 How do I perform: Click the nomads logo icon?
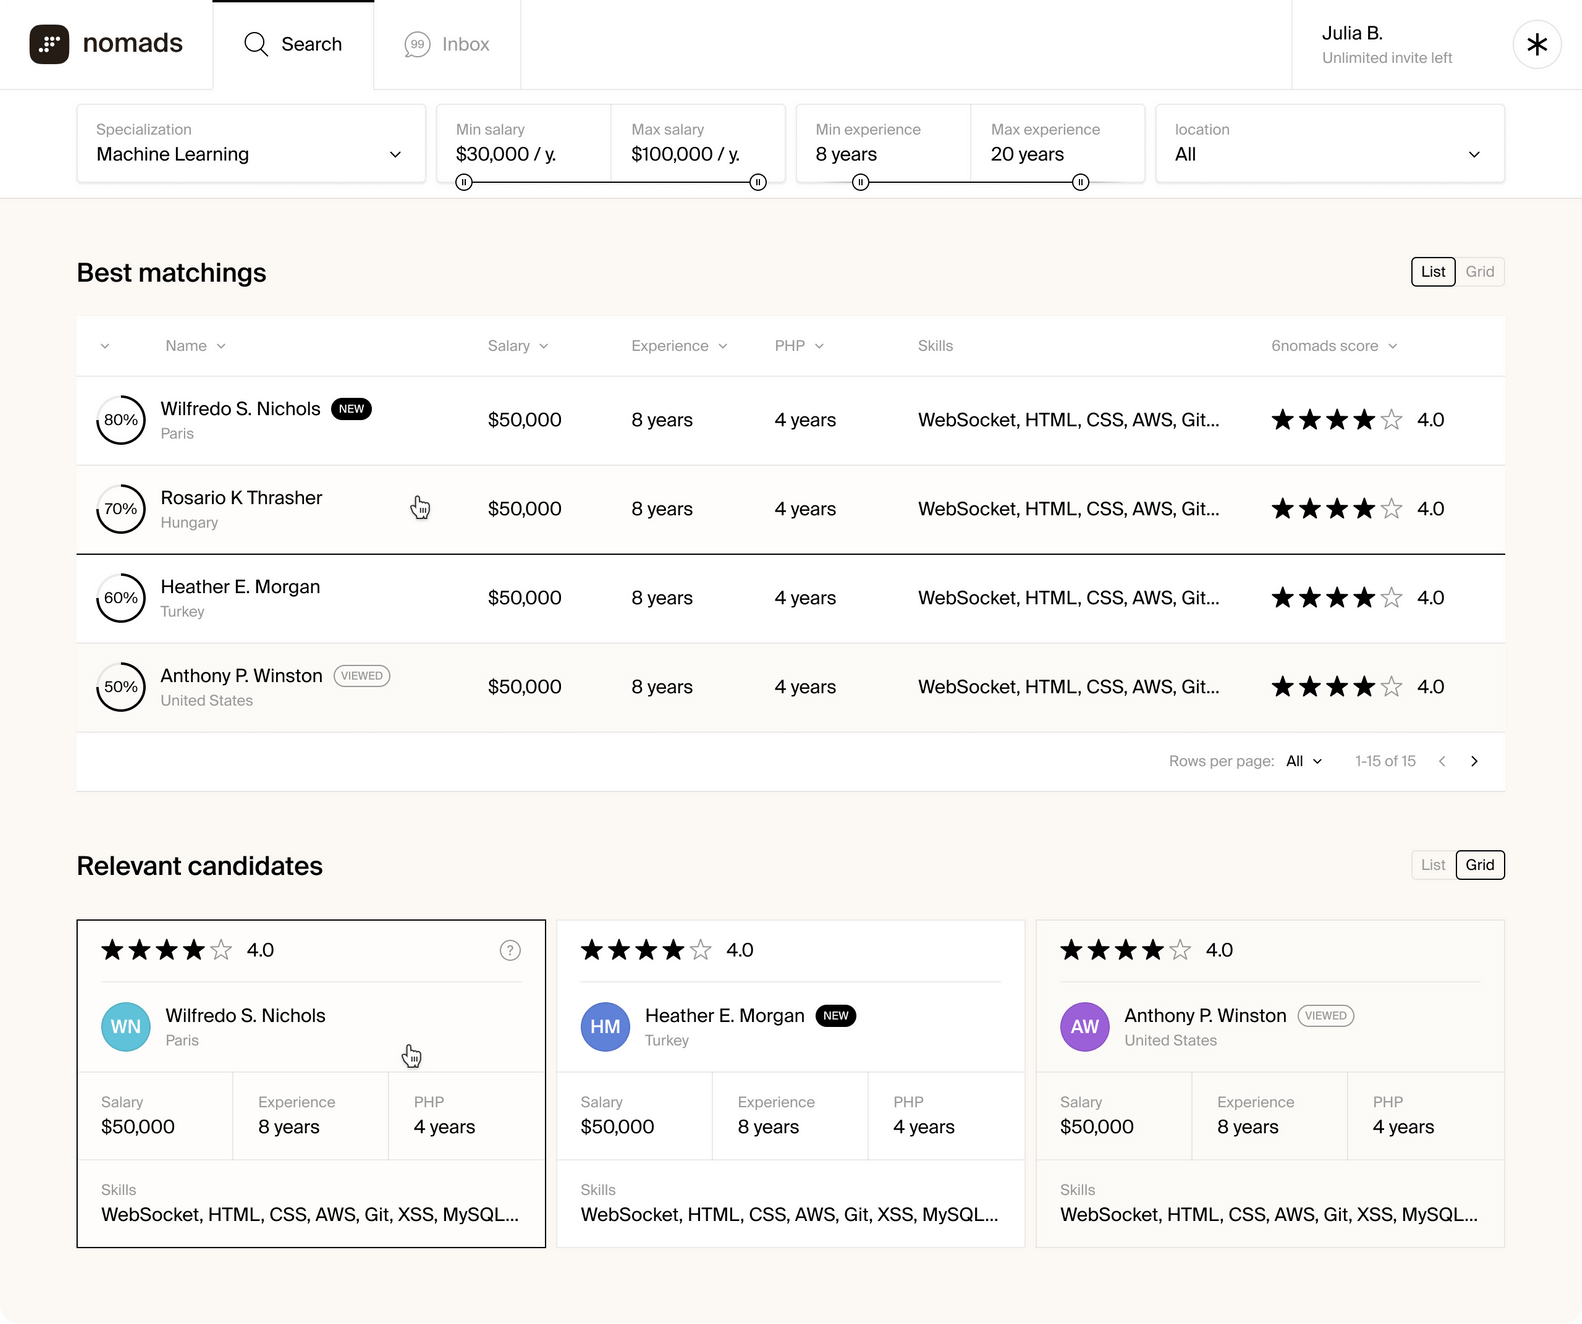[x=49, y=44]
